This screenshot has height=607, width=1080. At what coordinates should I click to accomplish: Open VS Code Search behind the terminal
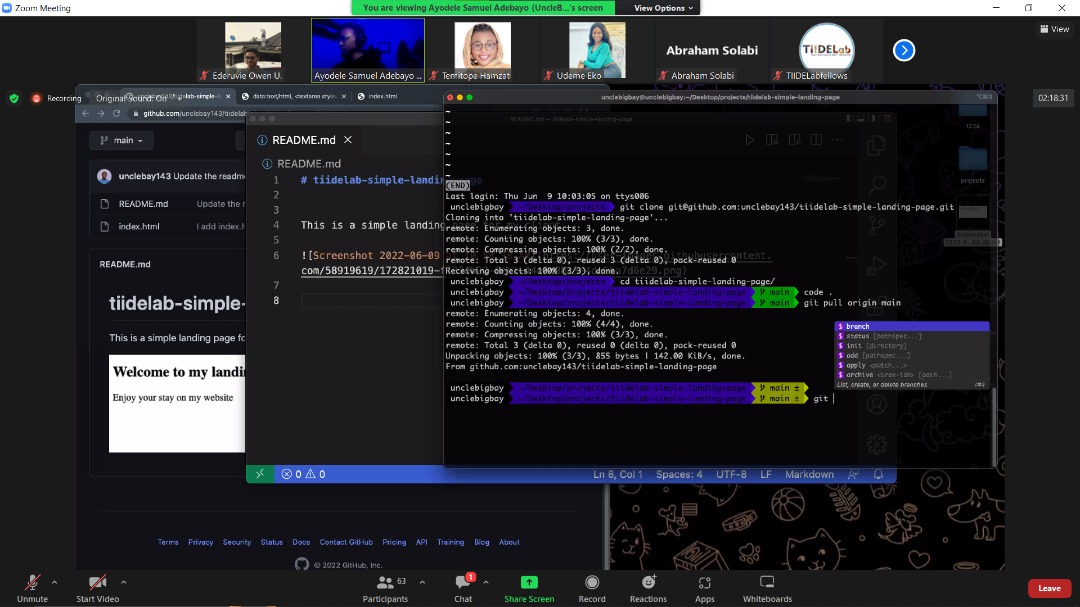[877, 185]
